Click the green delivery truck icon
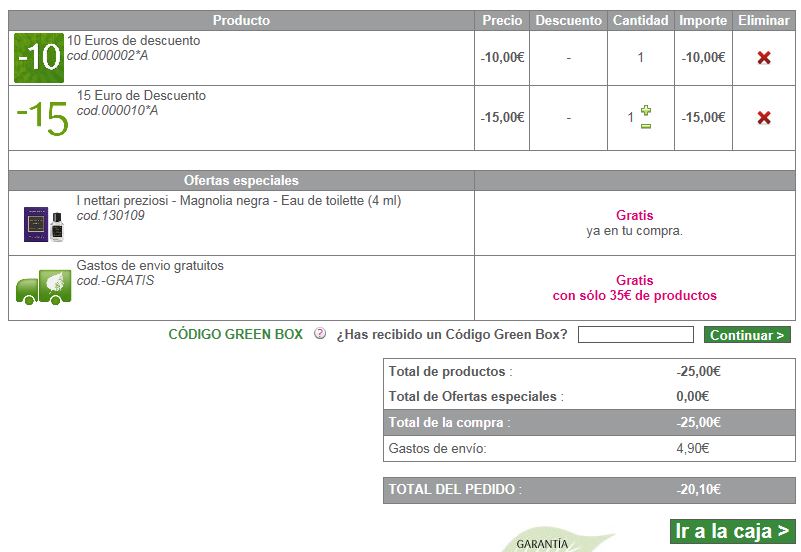The height and width of the screenshot is (552, 801). click(x=43, y=288)
